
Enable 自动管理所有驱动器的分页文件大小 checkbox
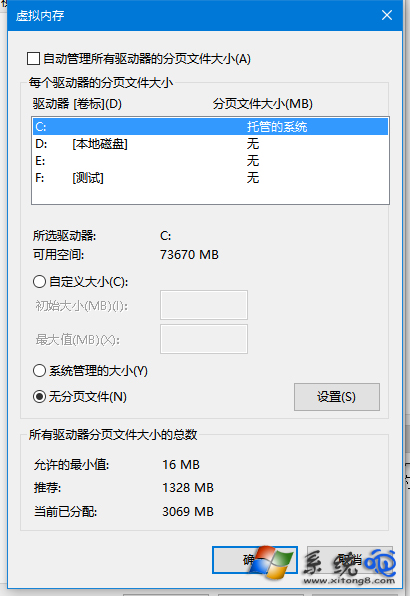pyautogui.click(x=33, y=59)
